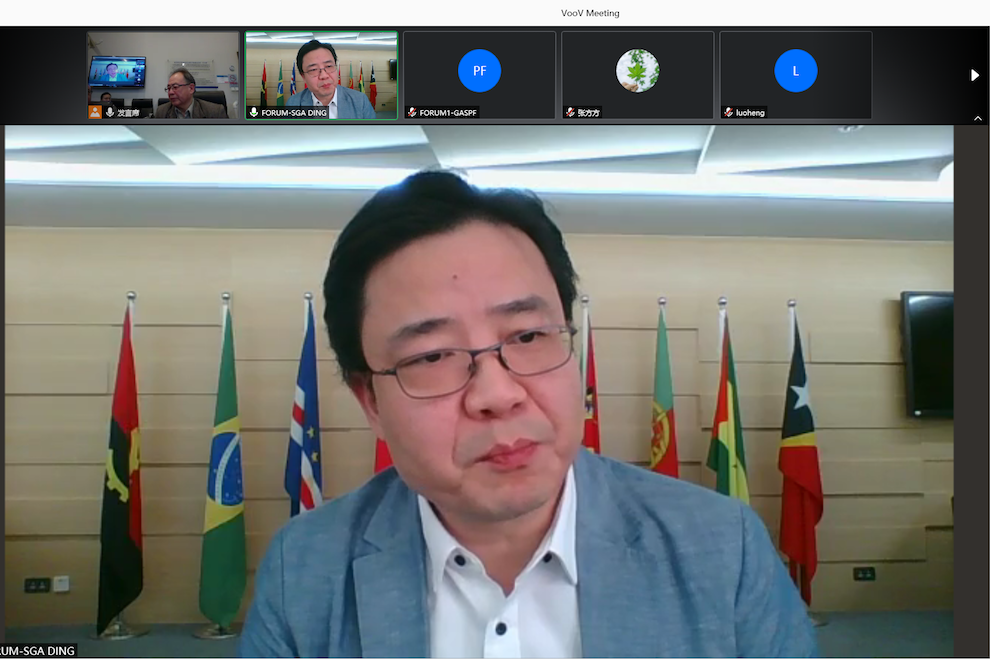Image resolution: width=990 pixels, height=659 pixels.
Task: Click the main speaker video area
Action: point(480,400)
